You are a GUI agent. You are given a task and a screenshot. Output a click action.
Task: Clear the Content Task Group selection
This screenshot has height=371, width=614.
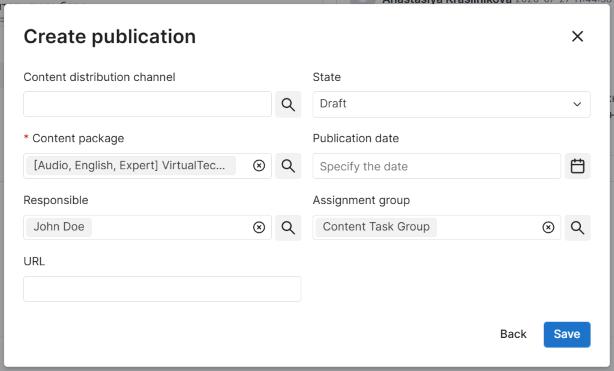(548, 227)
